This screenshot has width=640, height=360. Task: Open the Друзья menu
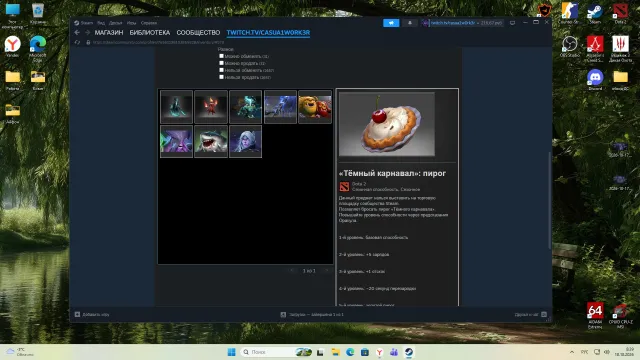116,23
